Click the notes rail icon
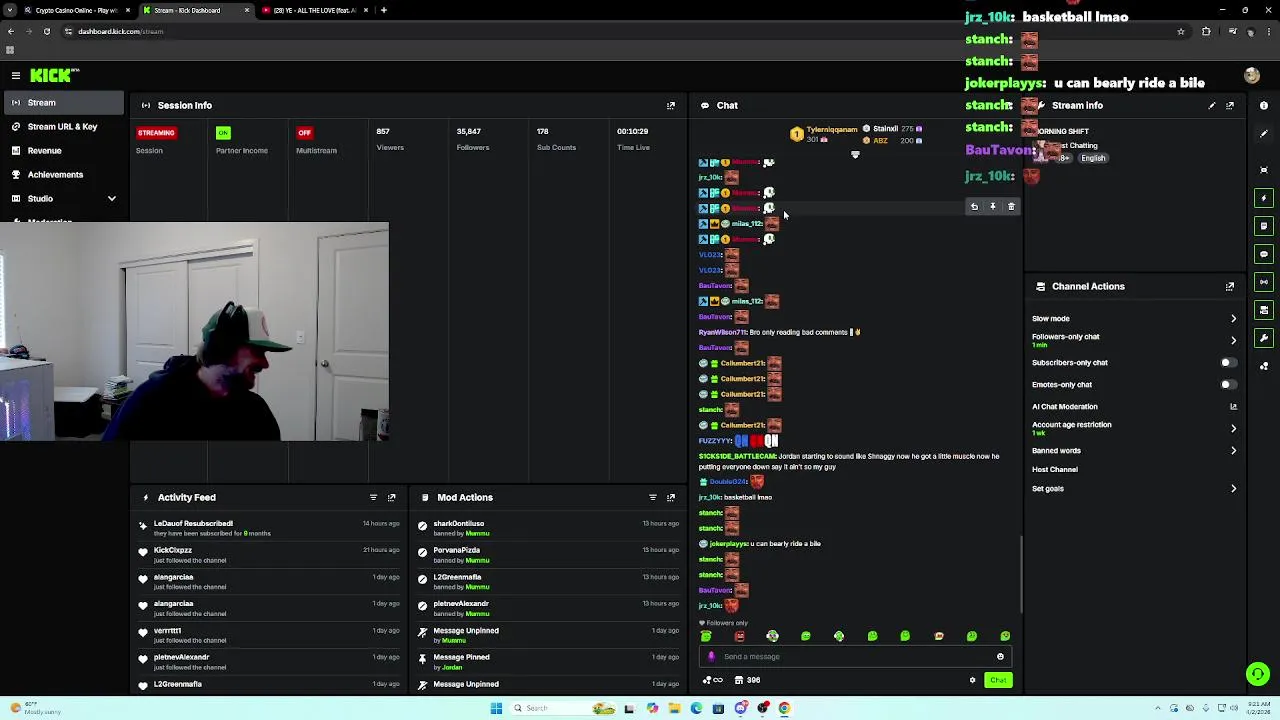This screenshot has height=720, width=1280. pos(1264,226)
